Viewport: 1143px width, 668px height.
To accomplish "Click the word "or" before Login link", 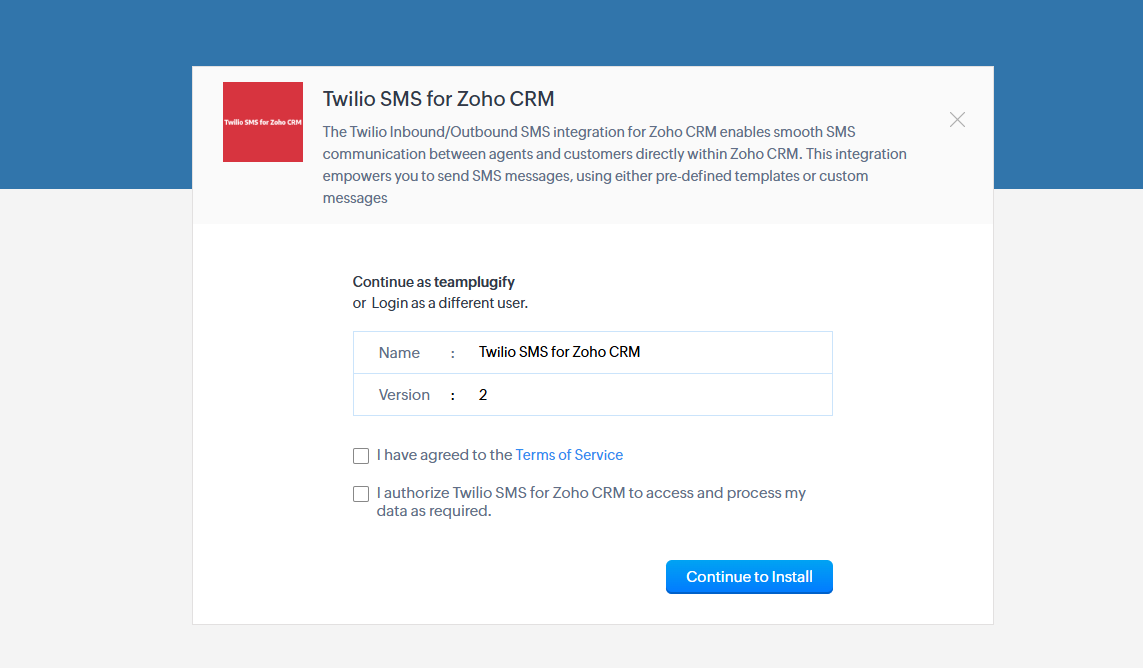I will click(359, 302).
